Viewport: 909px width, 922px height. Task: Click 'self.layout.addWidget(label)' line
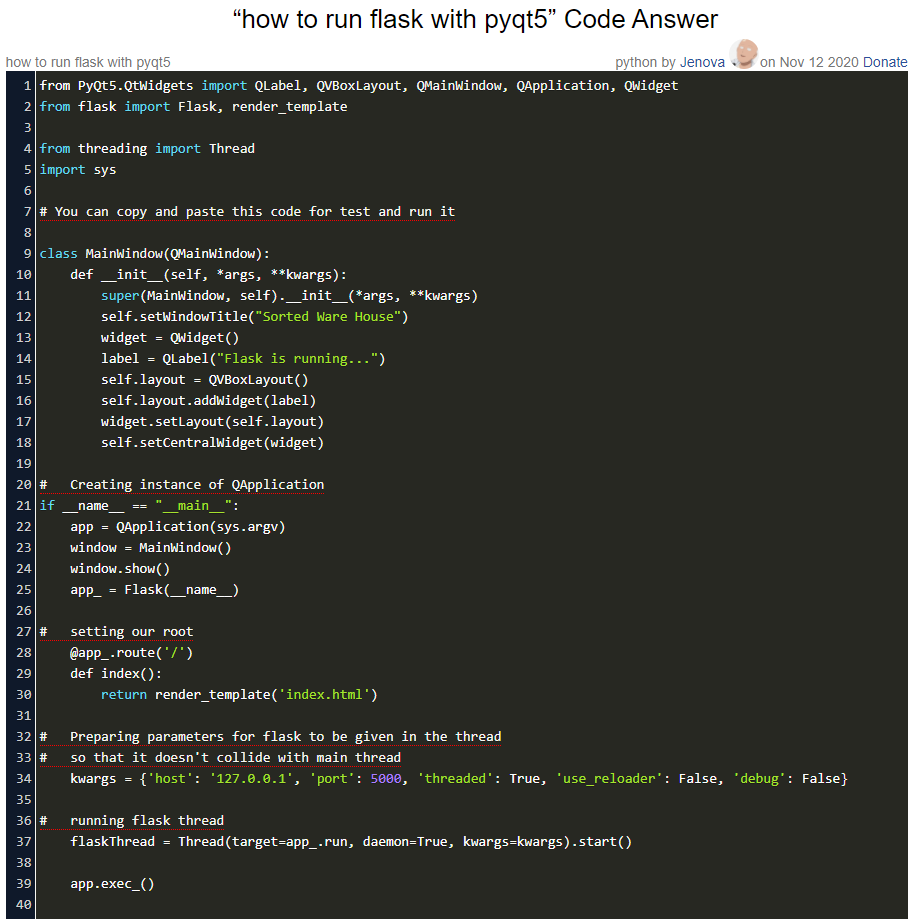pos(208,401)
